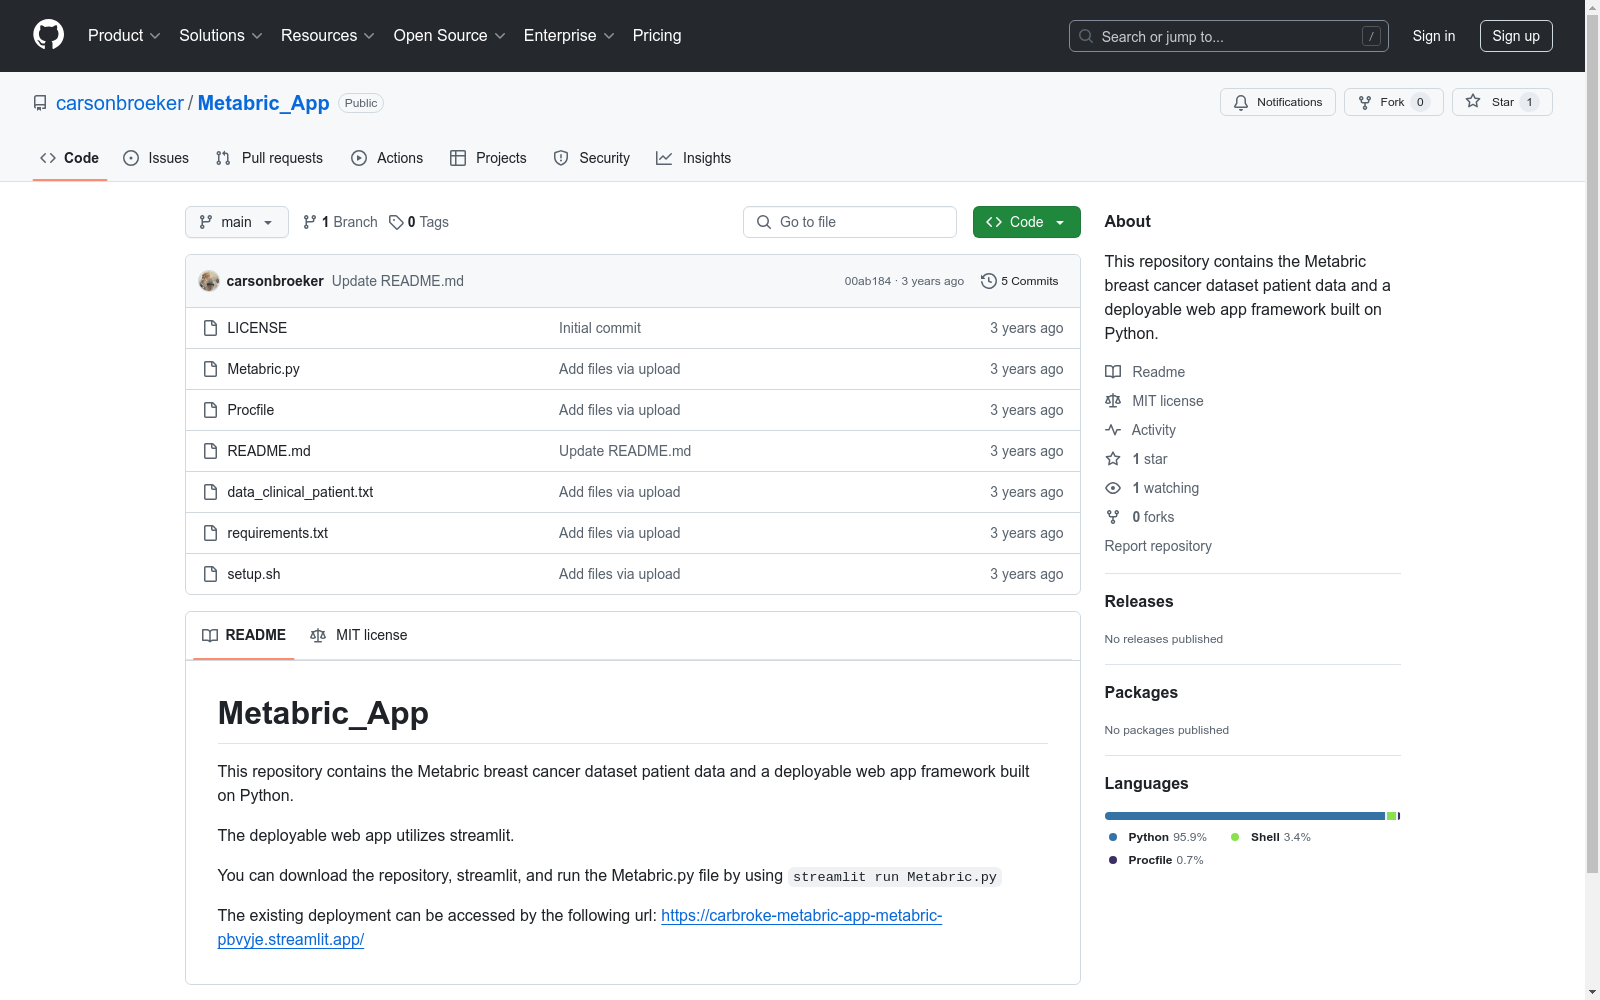Open the Solutions navigation dropdown
1600x1000 pixels.
[x=220, y=36]
